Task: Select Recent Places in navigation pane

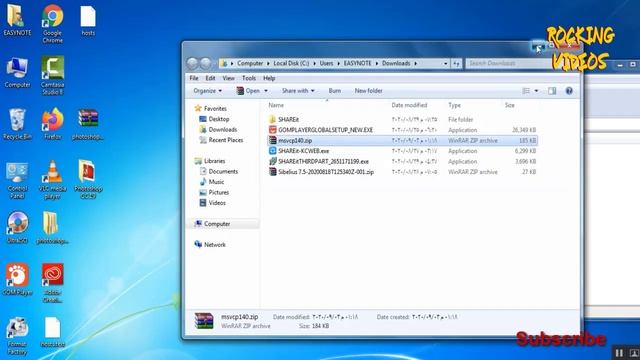Action: 221,140
